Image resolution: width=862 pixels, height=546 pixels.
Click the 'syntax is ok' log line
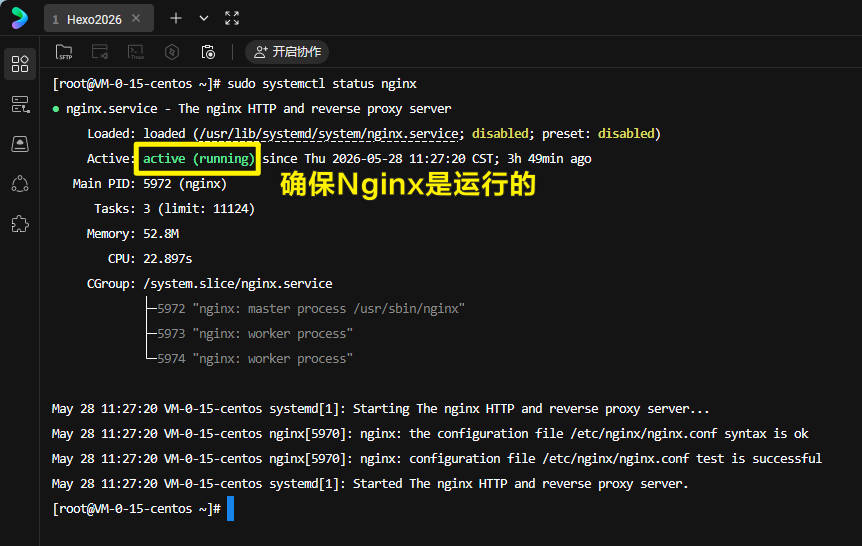coord(430,433)
